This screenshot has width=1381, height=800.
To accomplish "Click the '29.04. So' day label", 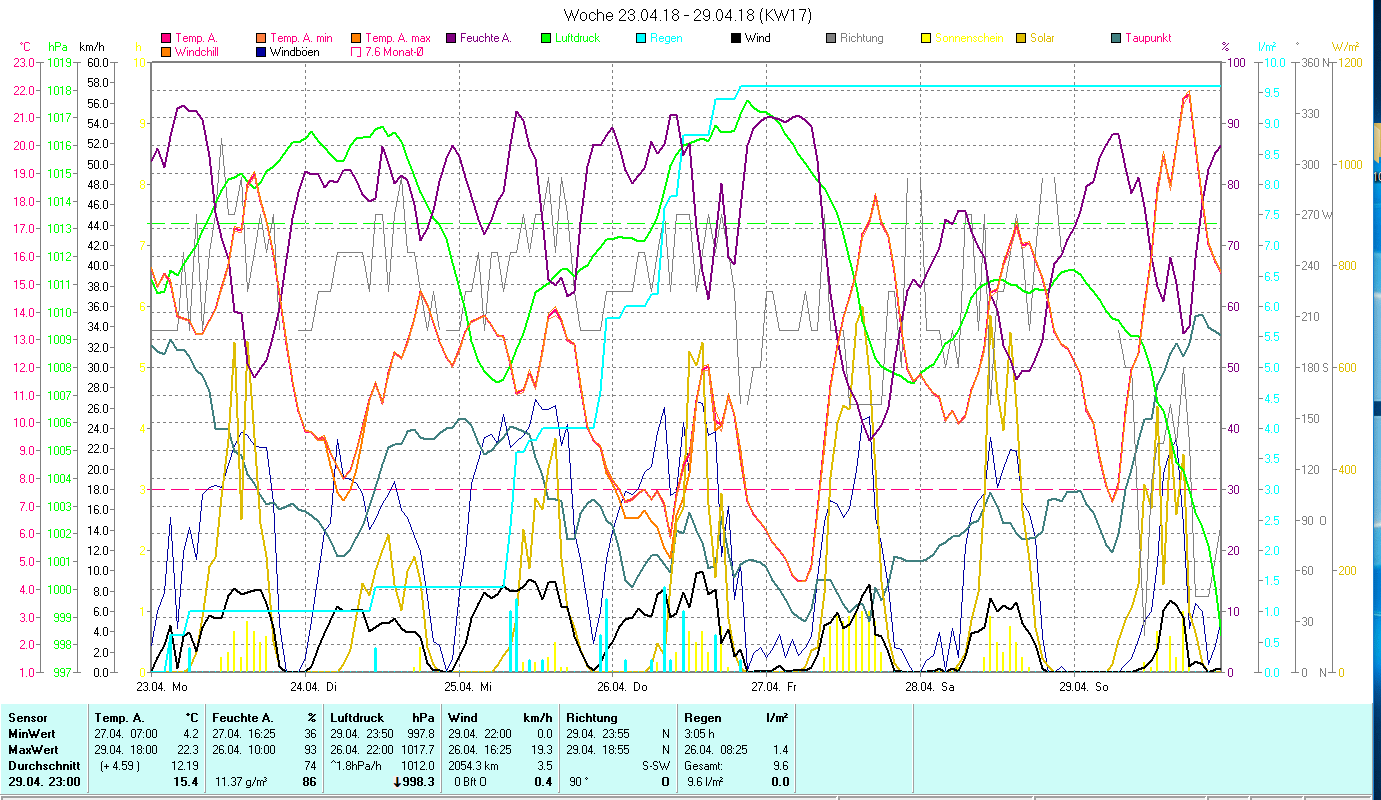I will click(x=1083, y=686).
